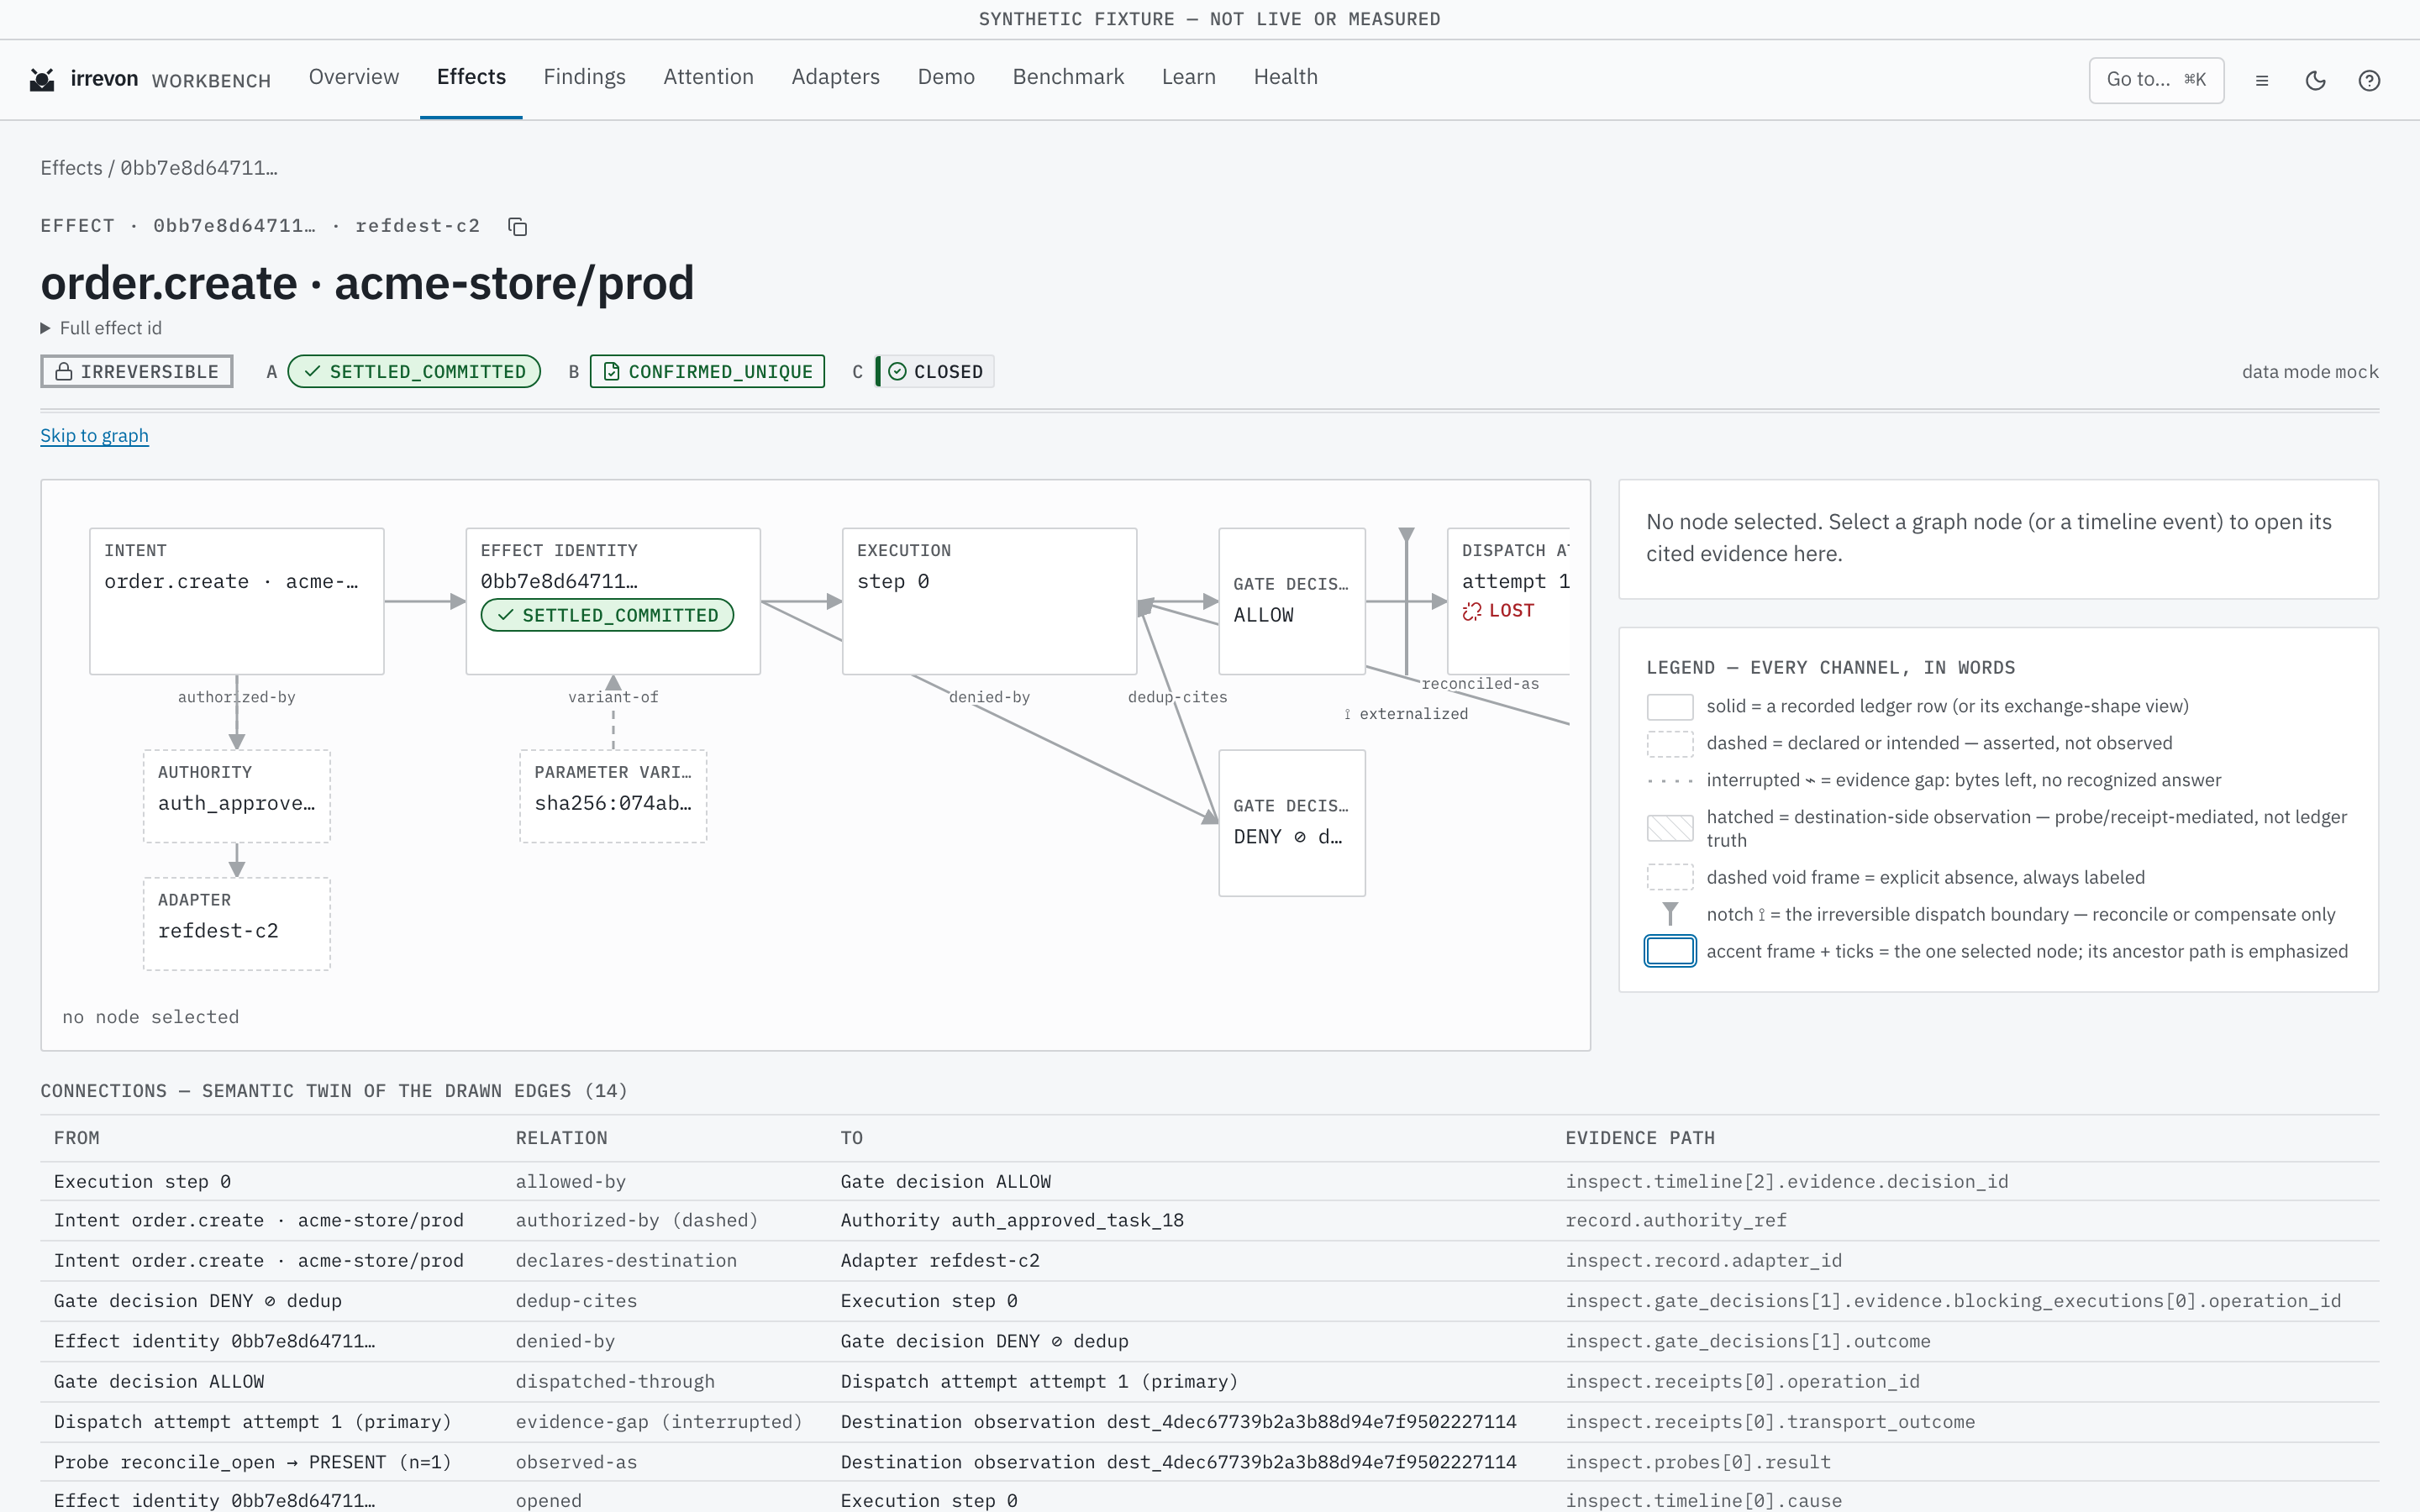Select the GATE DECISION ALLOW node
2420x1512 pixels.
[1292, 601]
